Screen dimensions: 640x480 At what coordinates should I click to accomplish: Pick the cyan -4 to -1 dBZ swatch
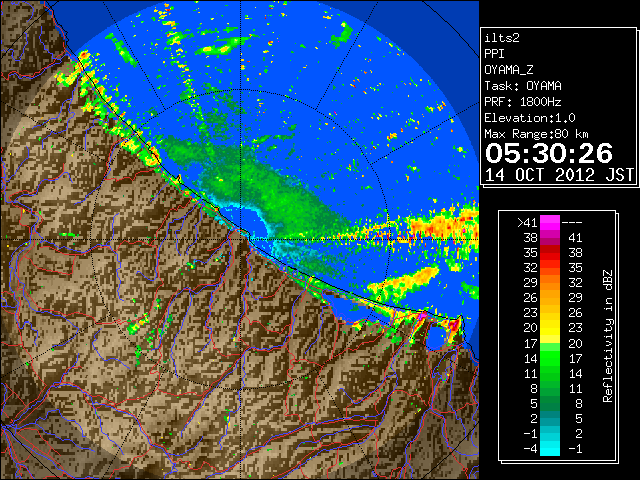pos(550,448)
